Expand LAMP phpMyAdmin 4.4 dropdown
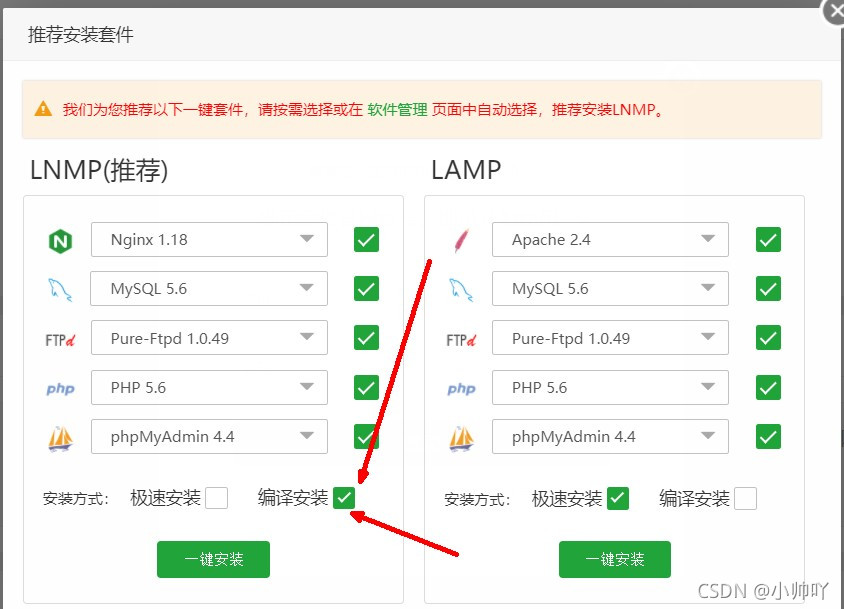This screenshot has height=609, width=844. [610, 437]
